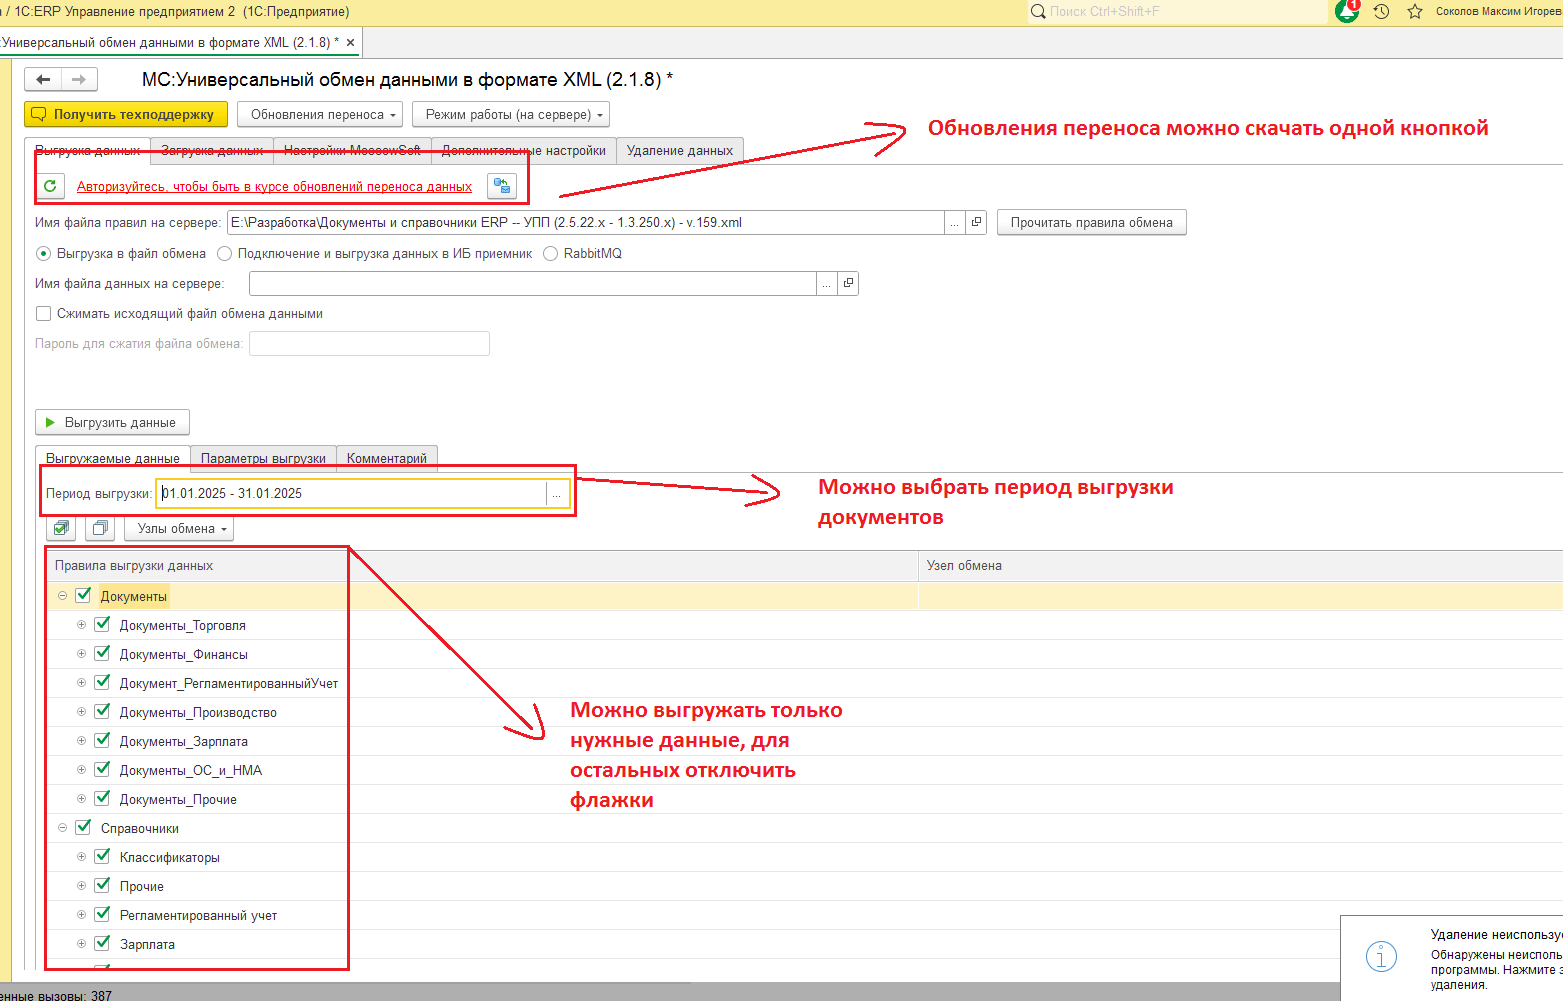Image resolution: width=1563 pixels, height=1001 pixels.
Task: Open the Авторизуйтесь link about transfer updates
Action: 274,187
